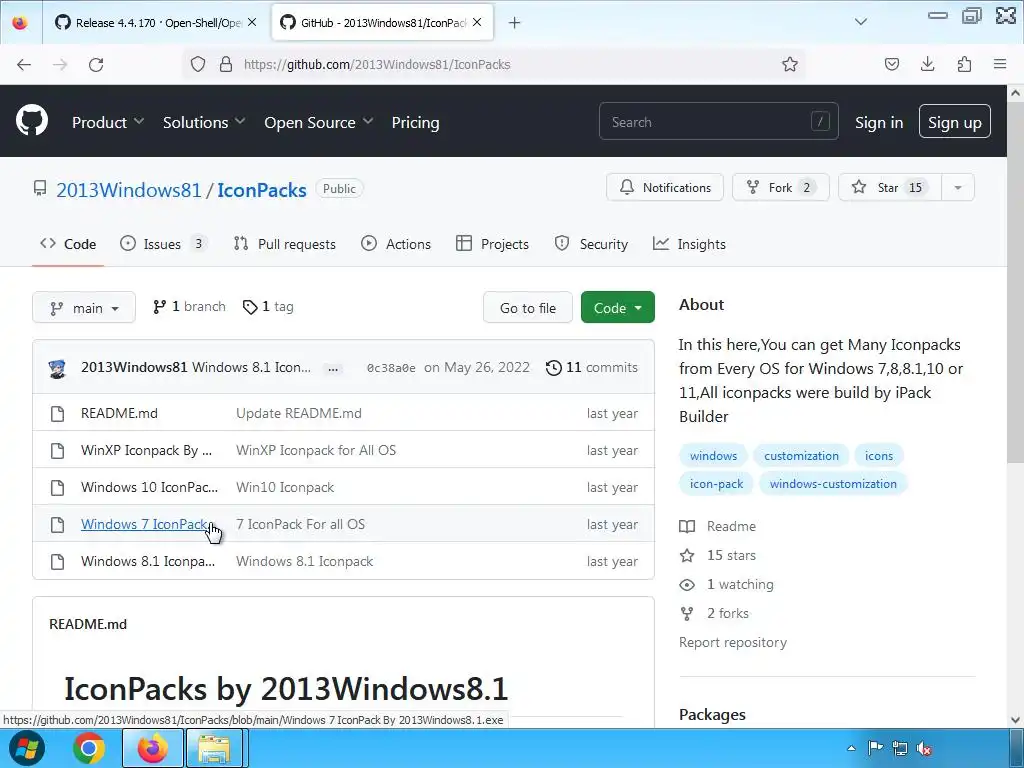Expand the green Code dropdown button
This screenshot has width=1024, height=768.
(x=618, y=308)
